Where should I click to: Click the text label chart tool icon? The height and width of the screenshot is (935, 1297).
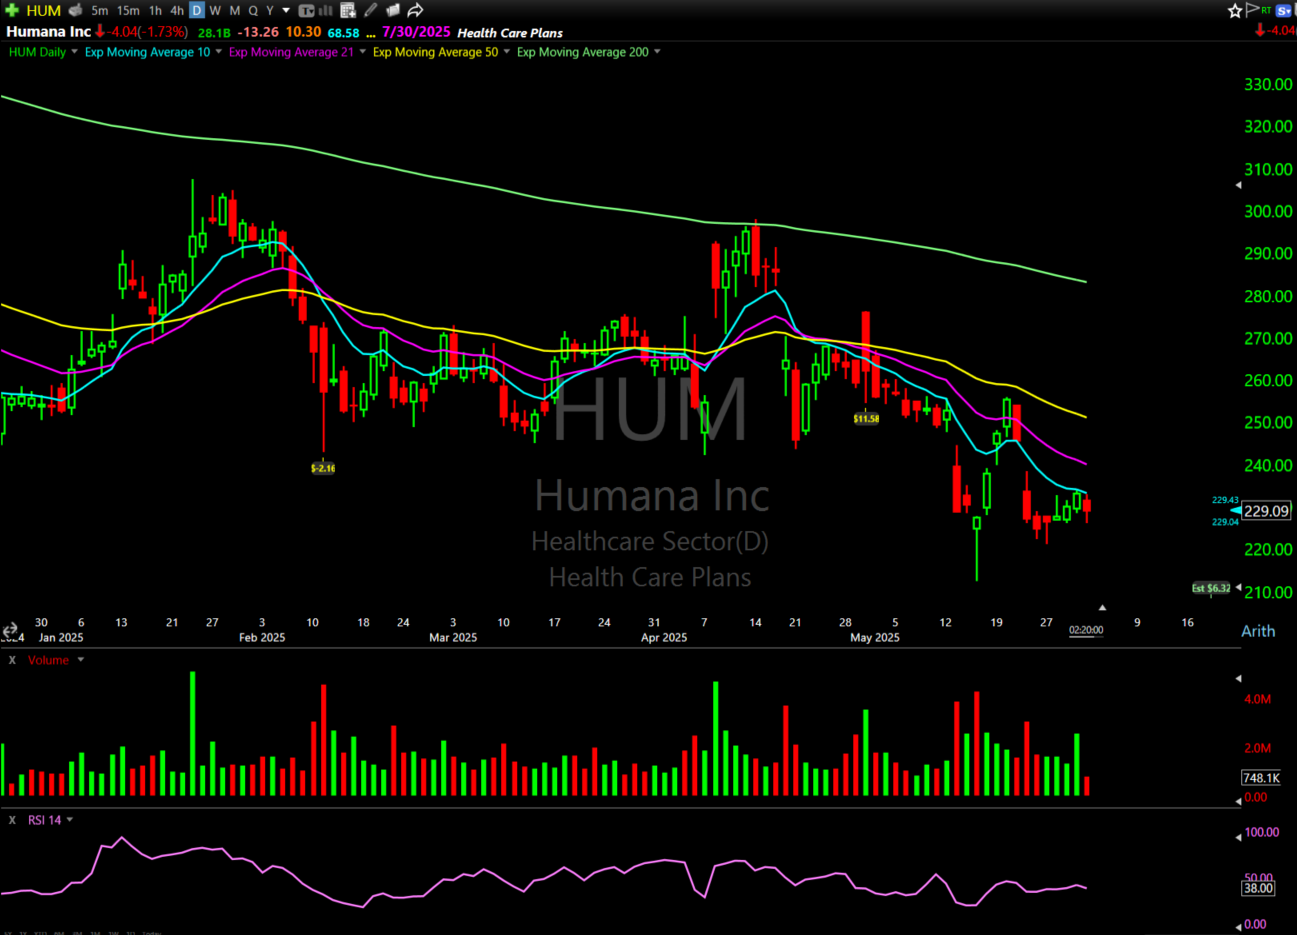pos(307,10)
